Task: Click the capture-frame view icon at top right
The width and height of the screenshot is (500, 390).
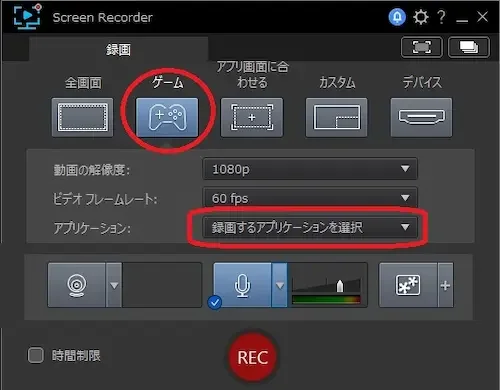Action: point(422,47)
